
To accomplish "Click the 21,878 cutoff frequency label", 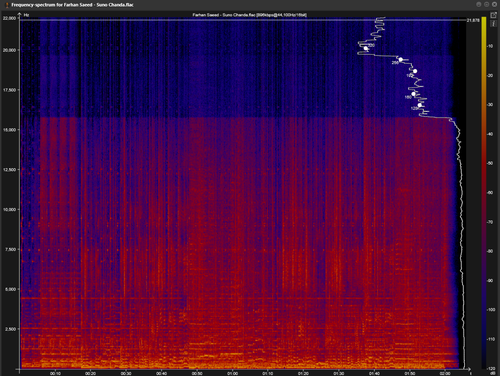I will coord(473,20).
